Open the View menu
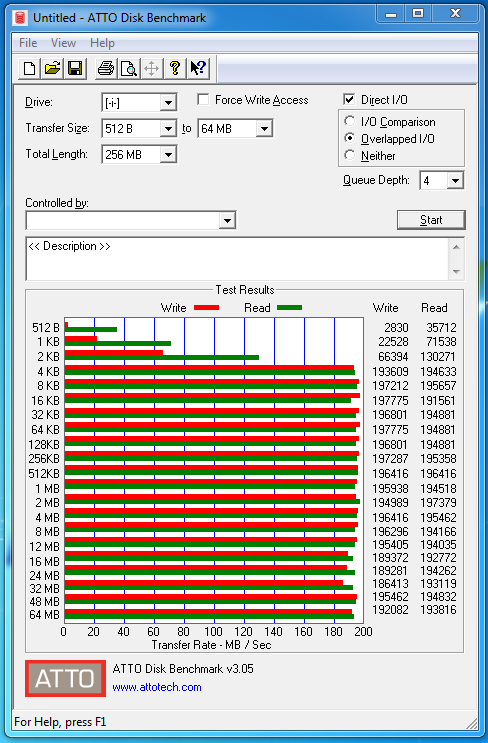 tap(63, 43)
